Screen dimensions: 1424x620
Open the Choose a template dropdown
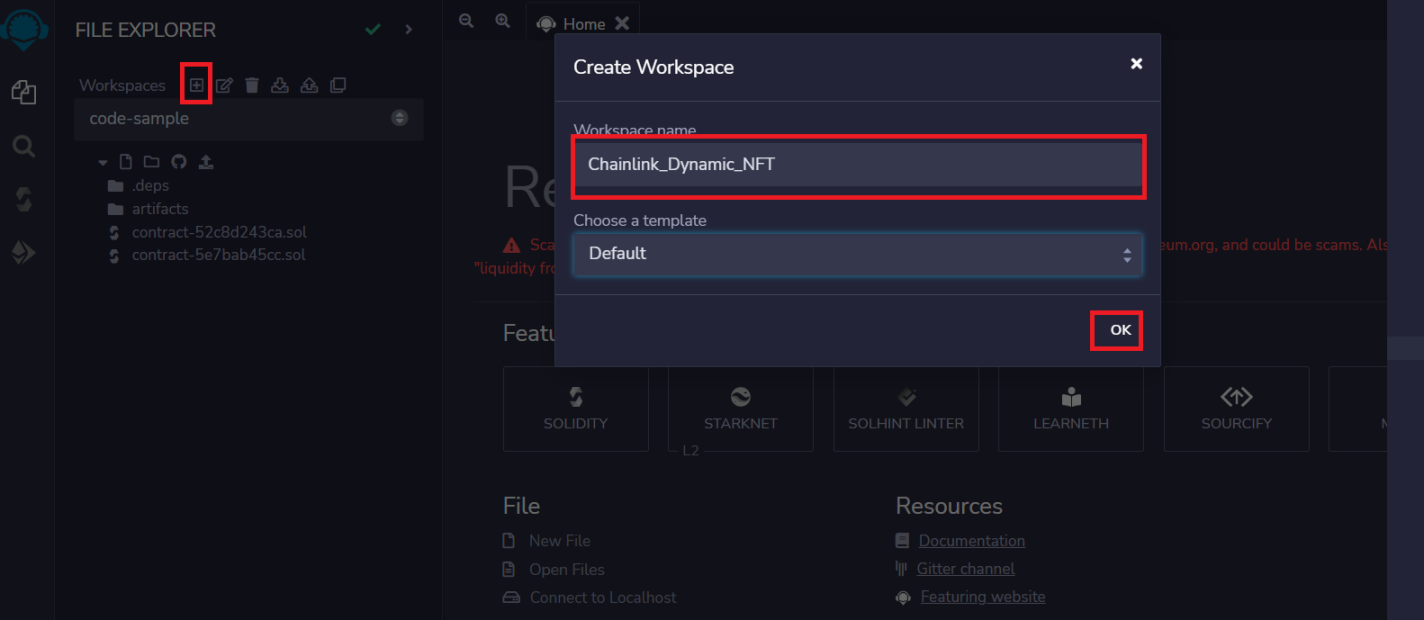tap(857, 254)
